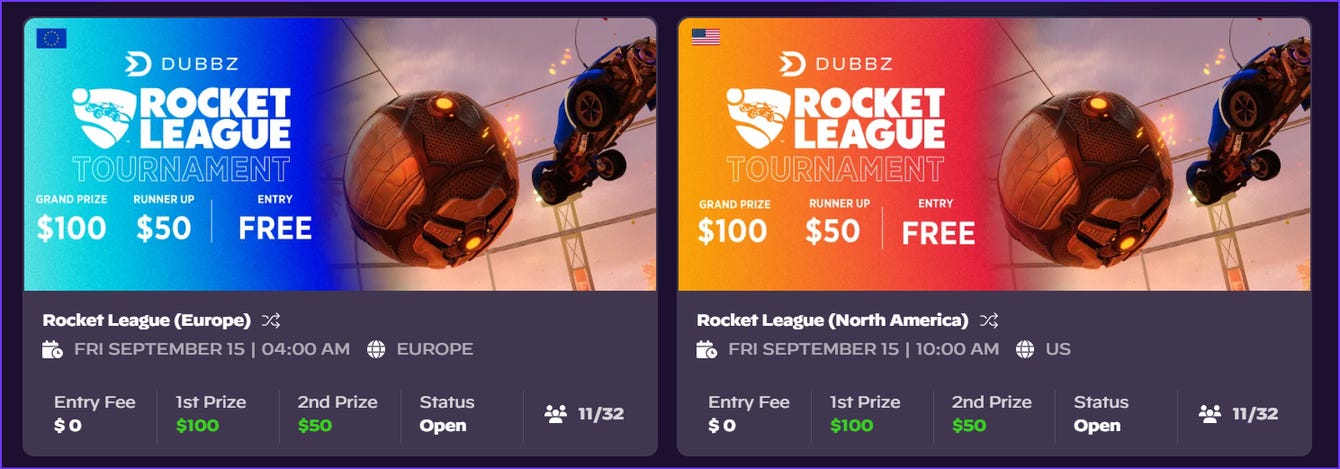This screenshot has height=469, width=1340.
Task: Click the Entry Fee $0 on North America card
Action: (x=749, y=413)
